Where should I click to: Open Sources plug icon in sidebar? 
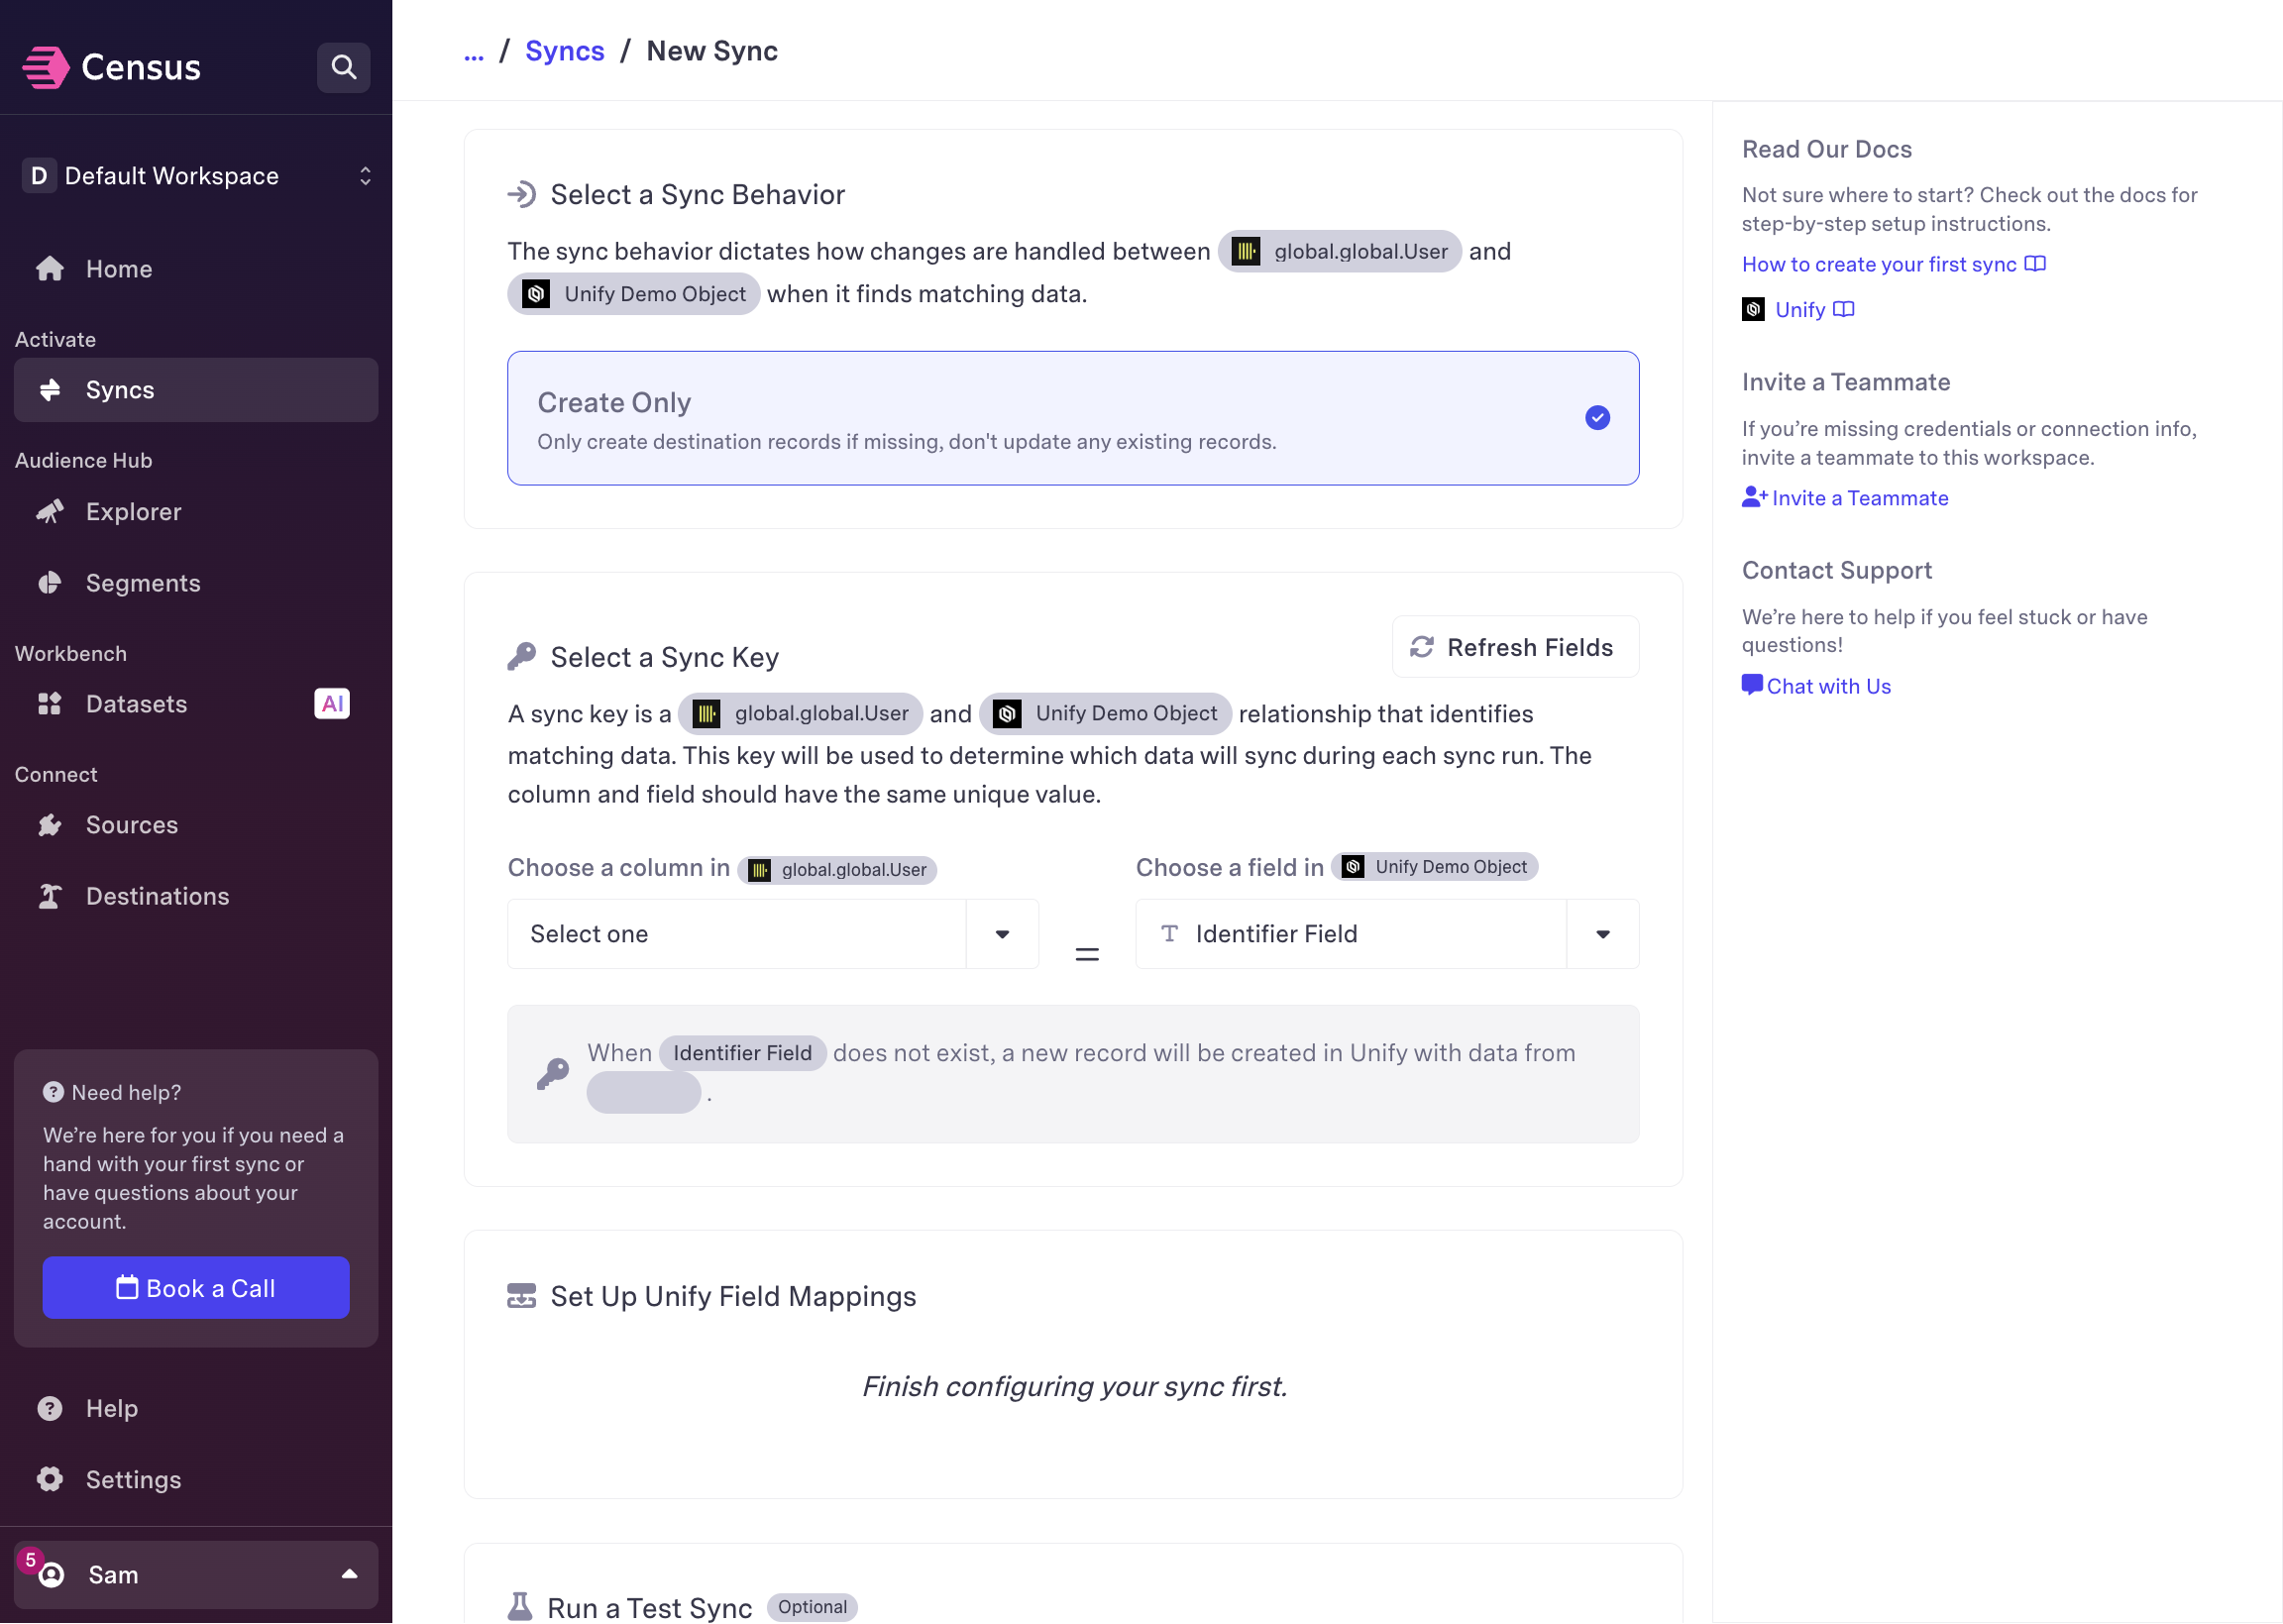50,825
